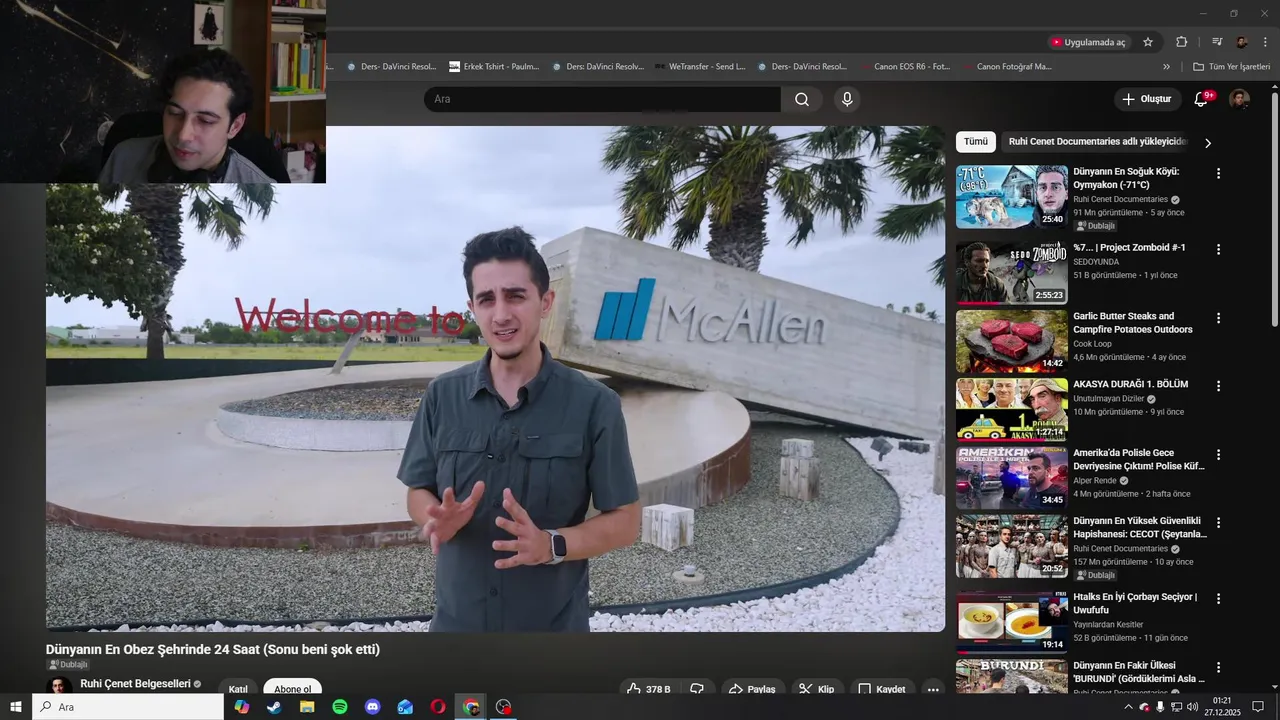Open Windows Start menu
This screenshot has height=720, width=1280.
click(x=15, y=707)
